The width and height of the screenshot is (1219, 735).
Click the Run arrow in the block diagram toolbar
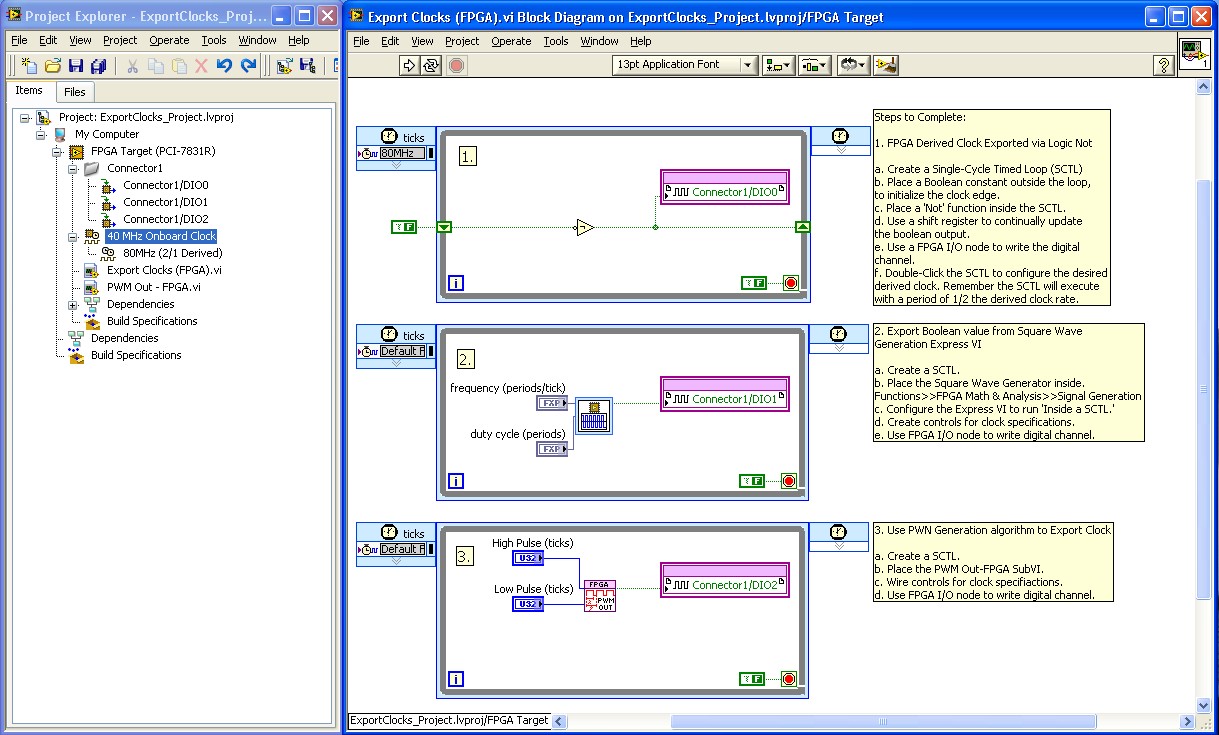409,65
